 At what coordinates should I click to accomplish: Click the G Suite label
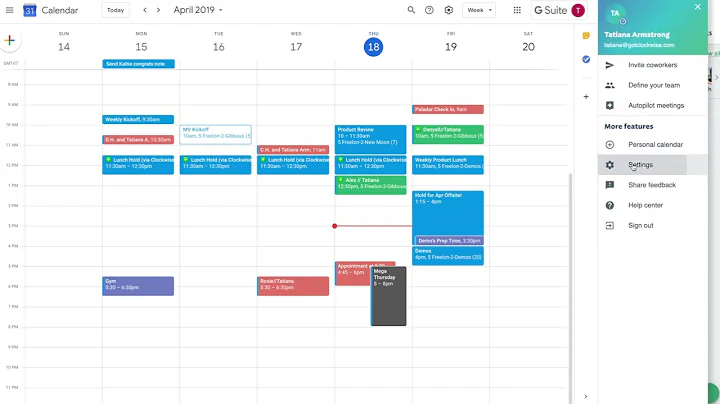click(550, 10)
